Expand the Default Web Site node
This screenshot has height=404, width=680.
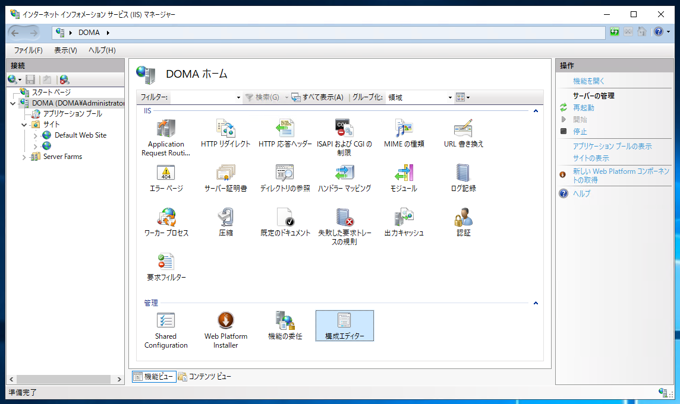(x=35, y=135)
